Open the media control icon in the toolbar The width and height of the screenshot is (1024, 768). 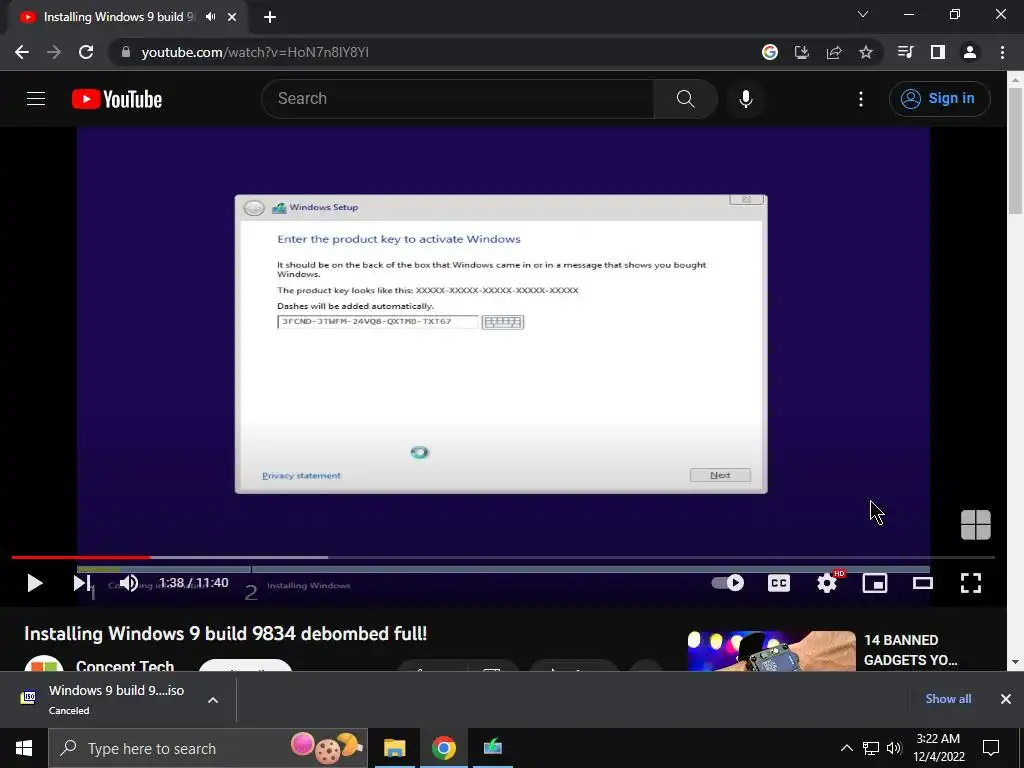(905, 52)
